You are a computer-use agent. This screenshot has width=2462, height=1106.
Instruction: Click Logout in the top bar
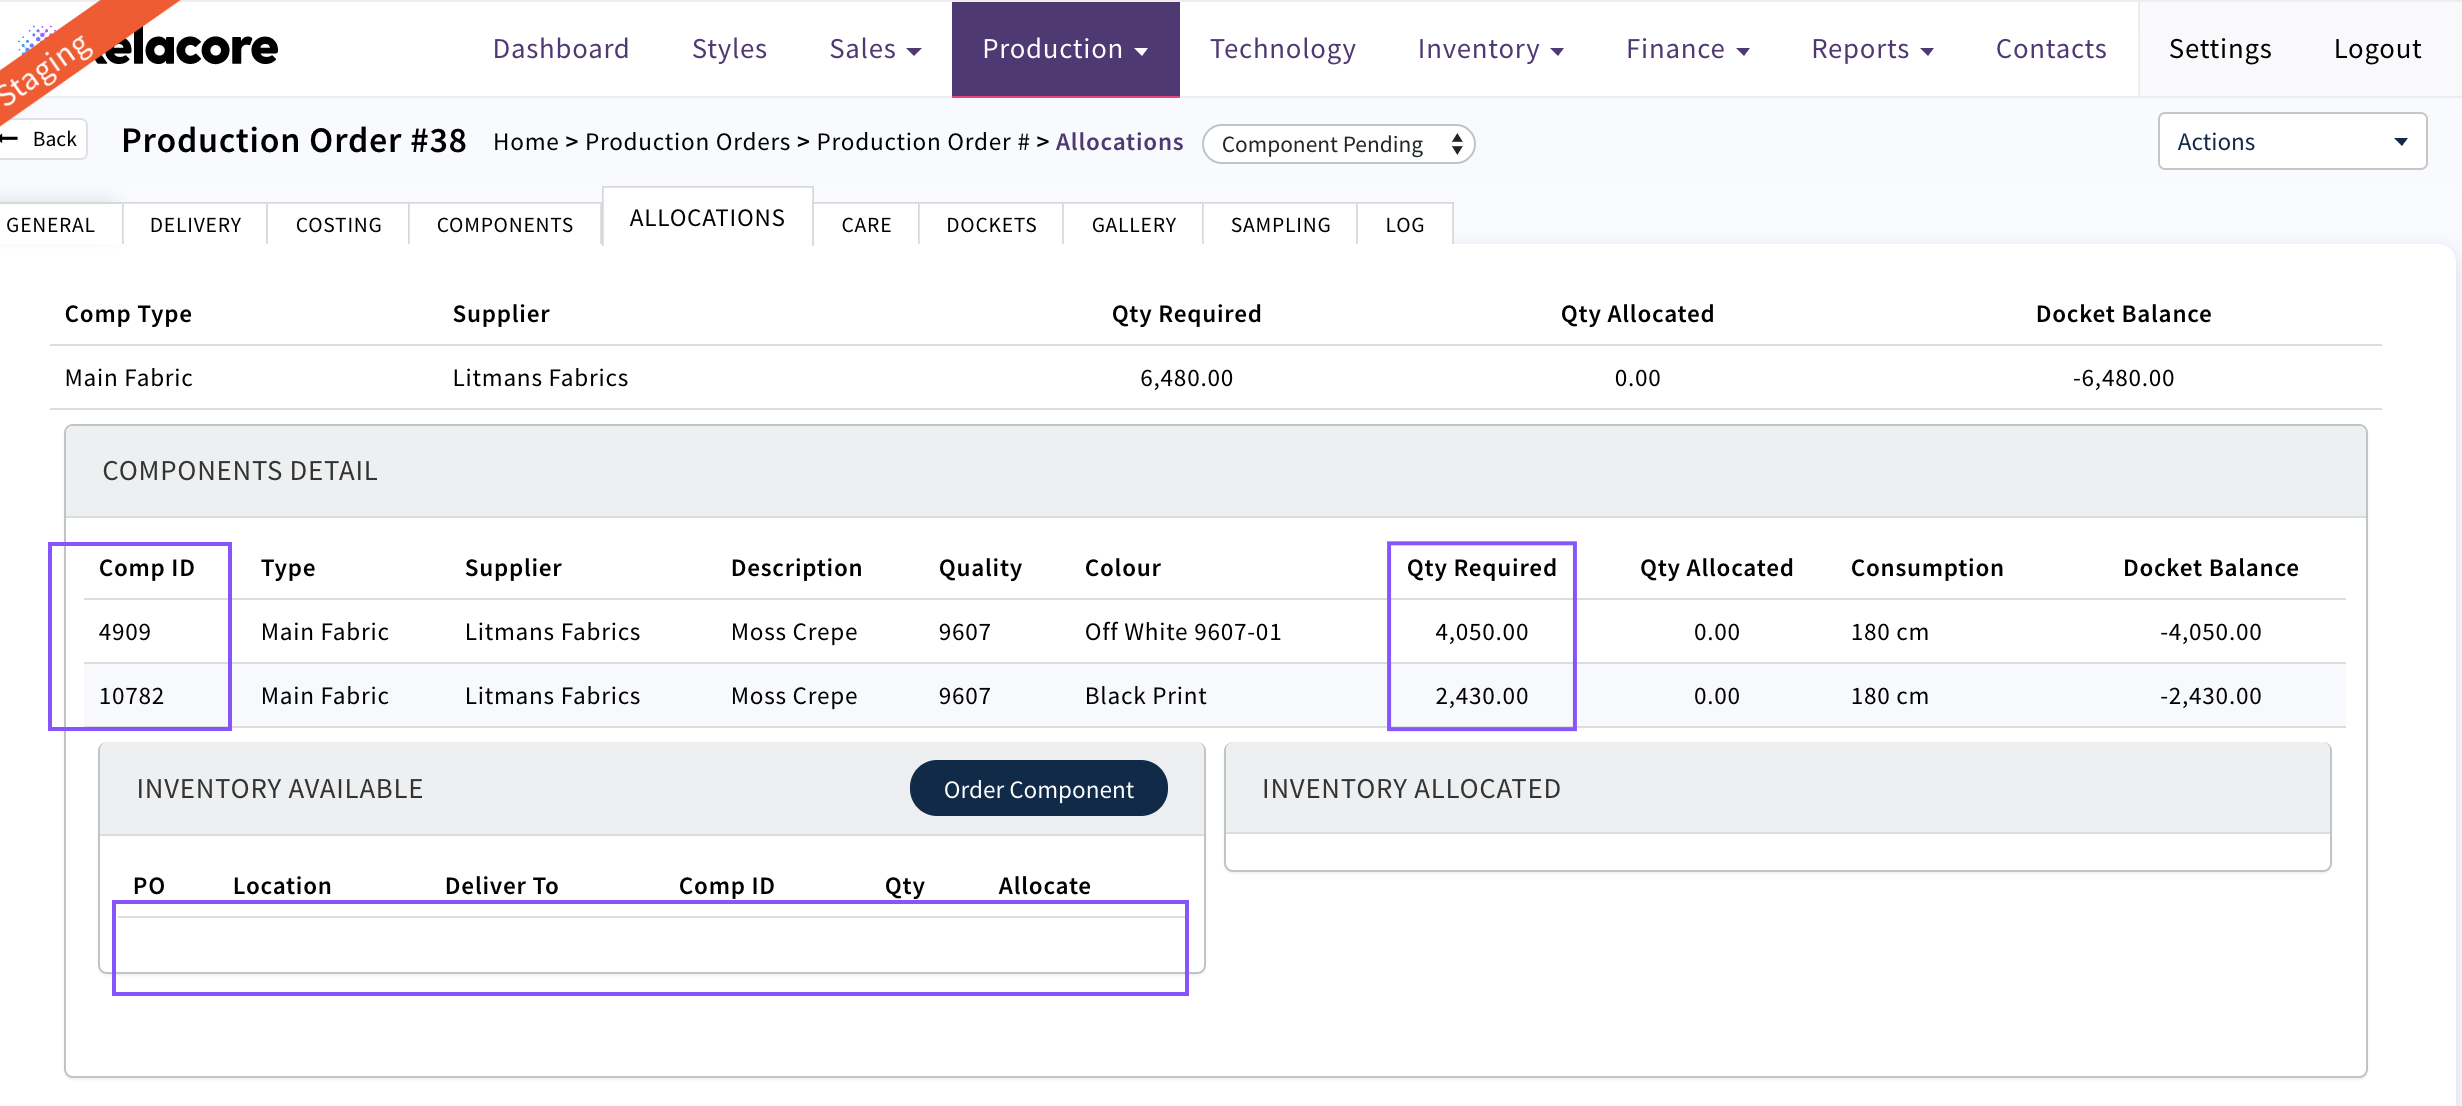2377,49
